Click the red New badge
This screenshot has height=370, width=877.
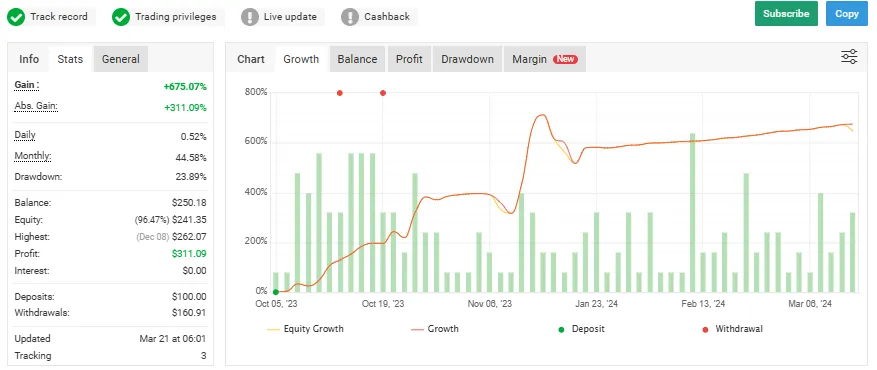(565, 59)
